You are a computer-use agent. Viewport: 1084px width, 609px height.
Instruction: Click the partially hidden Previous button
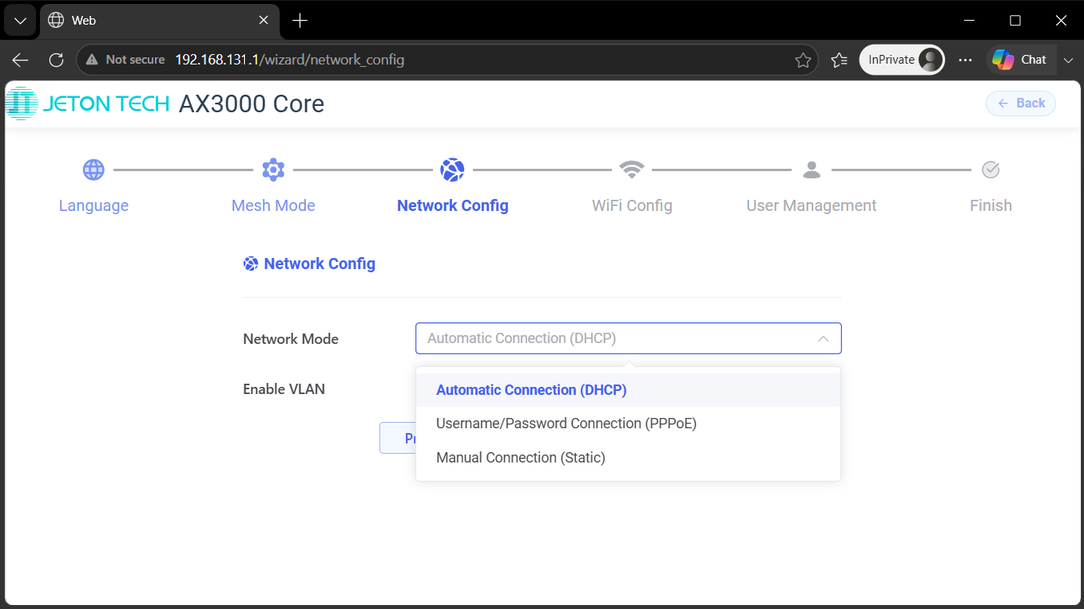pos(398,438)
